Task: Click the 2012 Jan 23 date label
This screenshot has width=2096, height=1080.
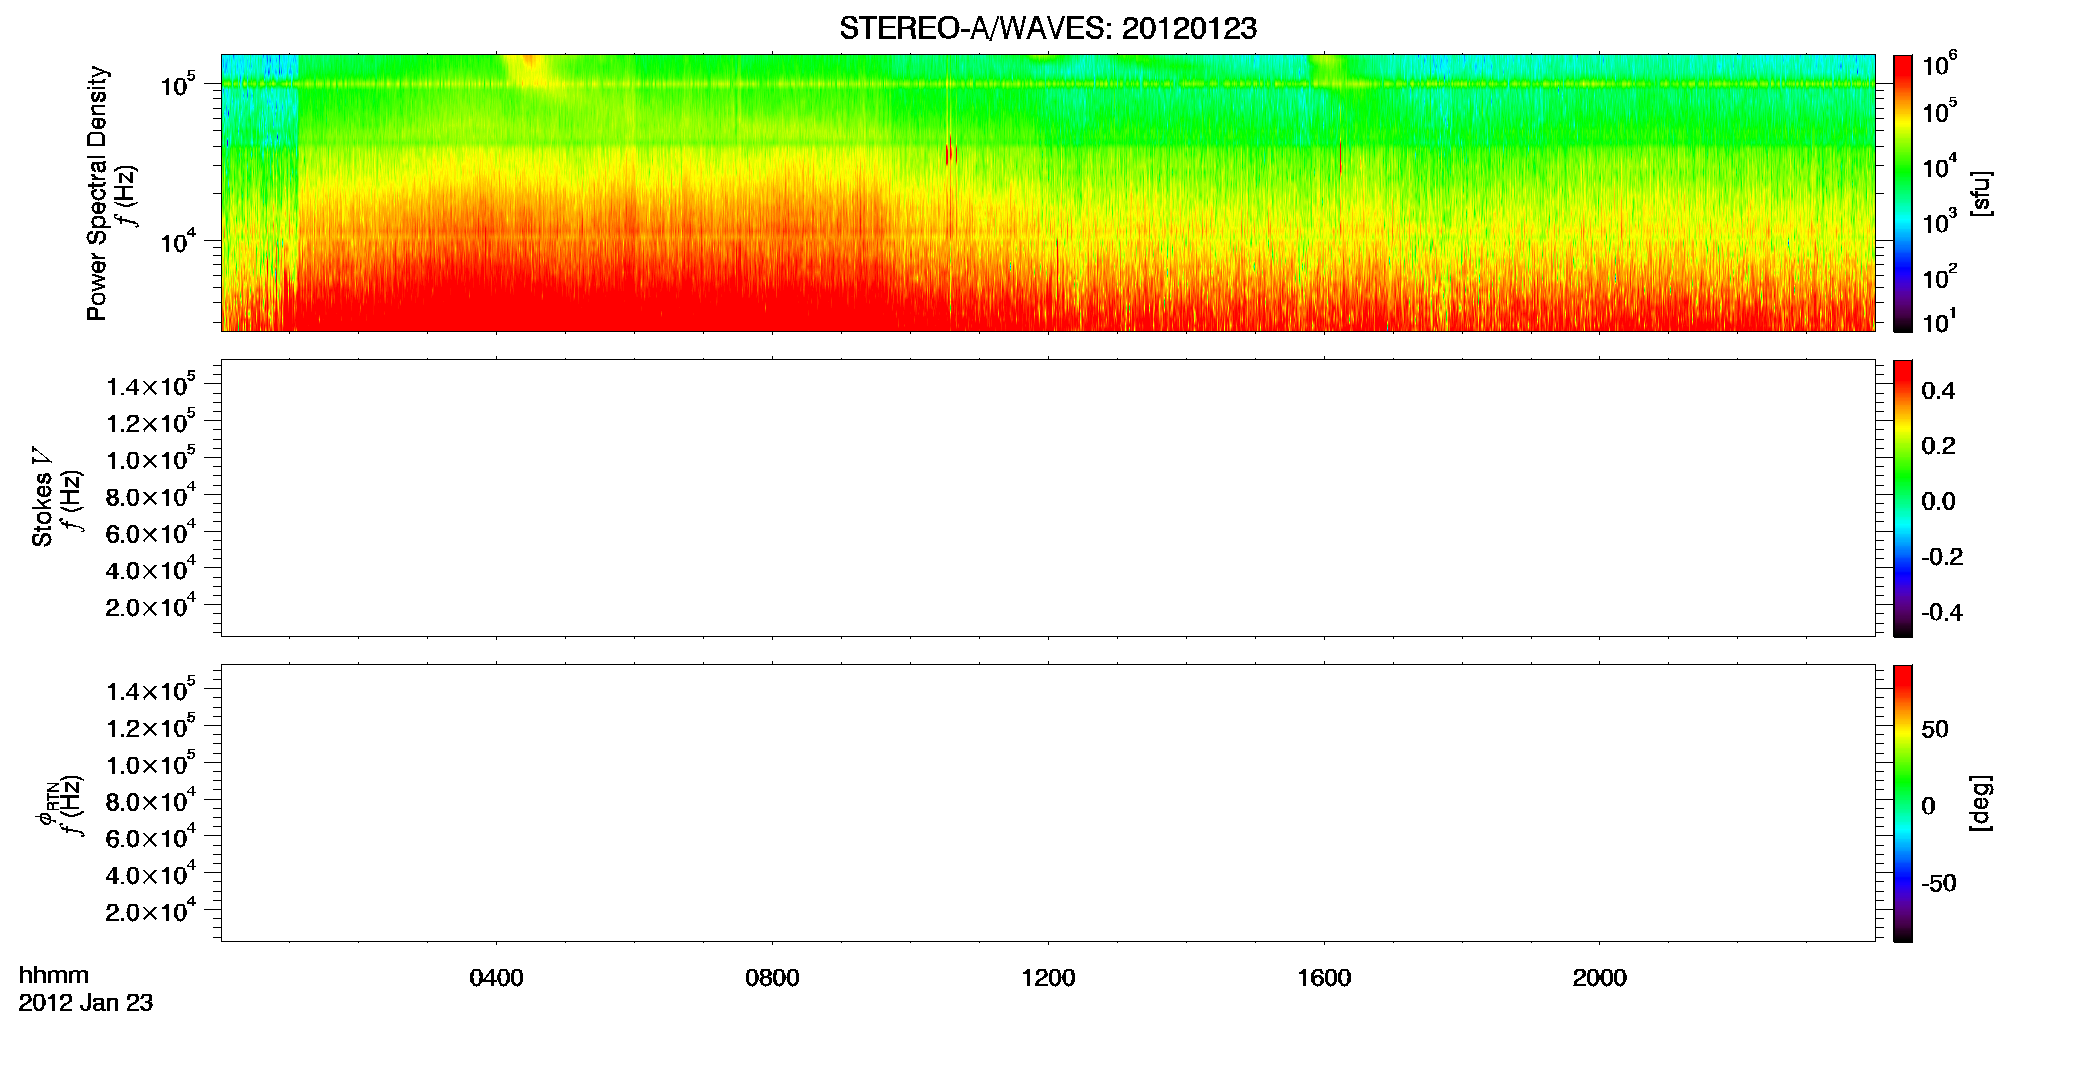Action: click(86, 1003)
